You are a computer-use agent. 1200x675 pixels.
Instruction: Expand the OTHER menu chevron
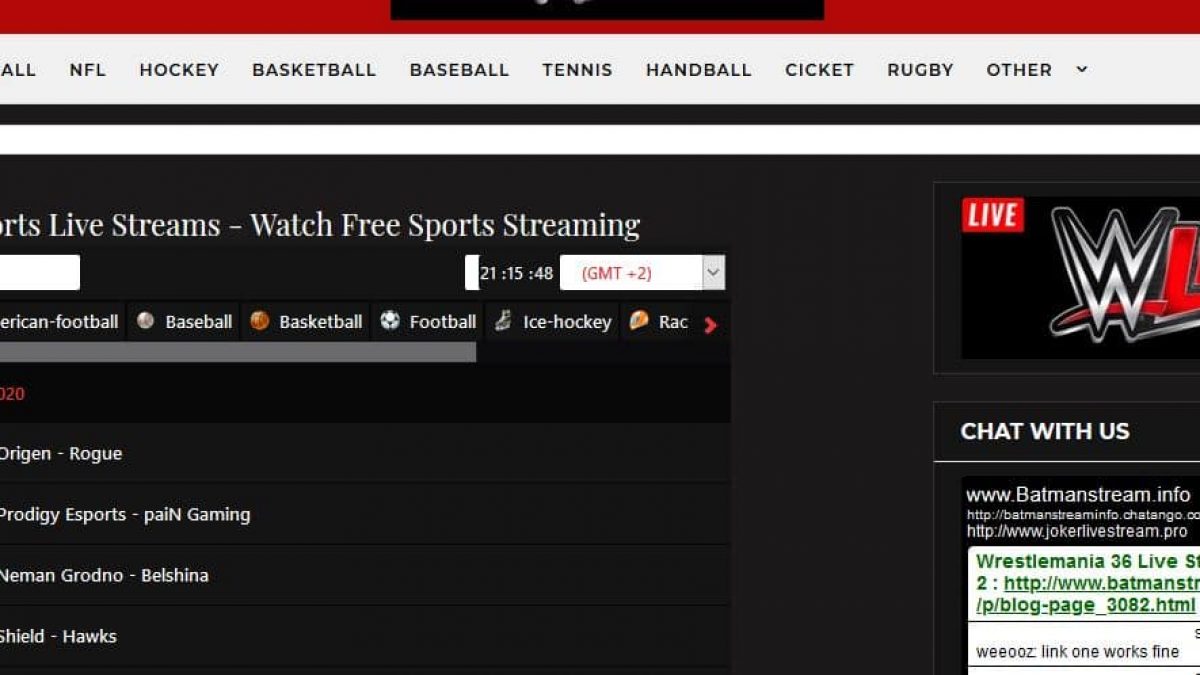[1081, 69]
